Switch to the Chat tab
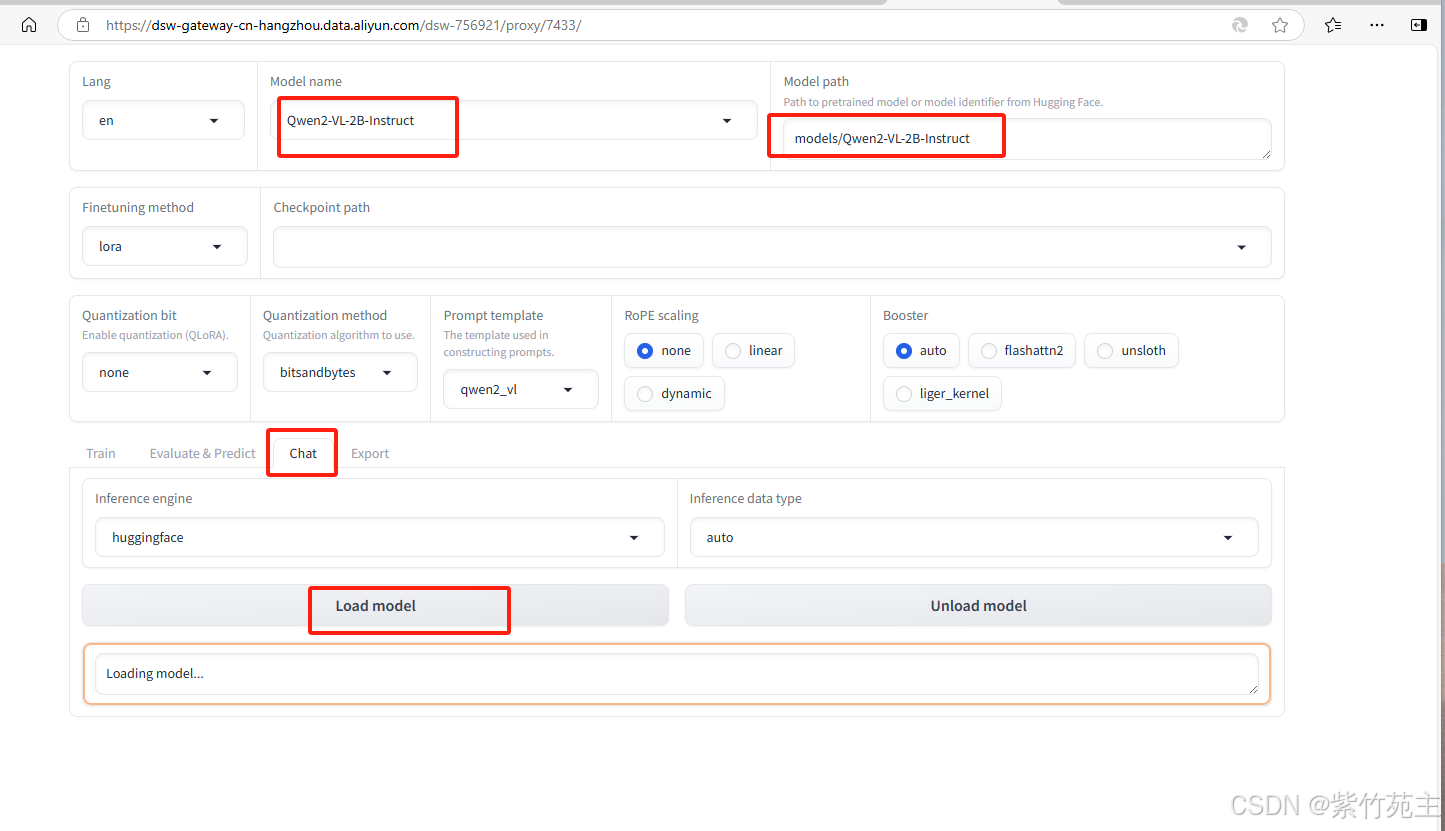 [x=303, y=453]
